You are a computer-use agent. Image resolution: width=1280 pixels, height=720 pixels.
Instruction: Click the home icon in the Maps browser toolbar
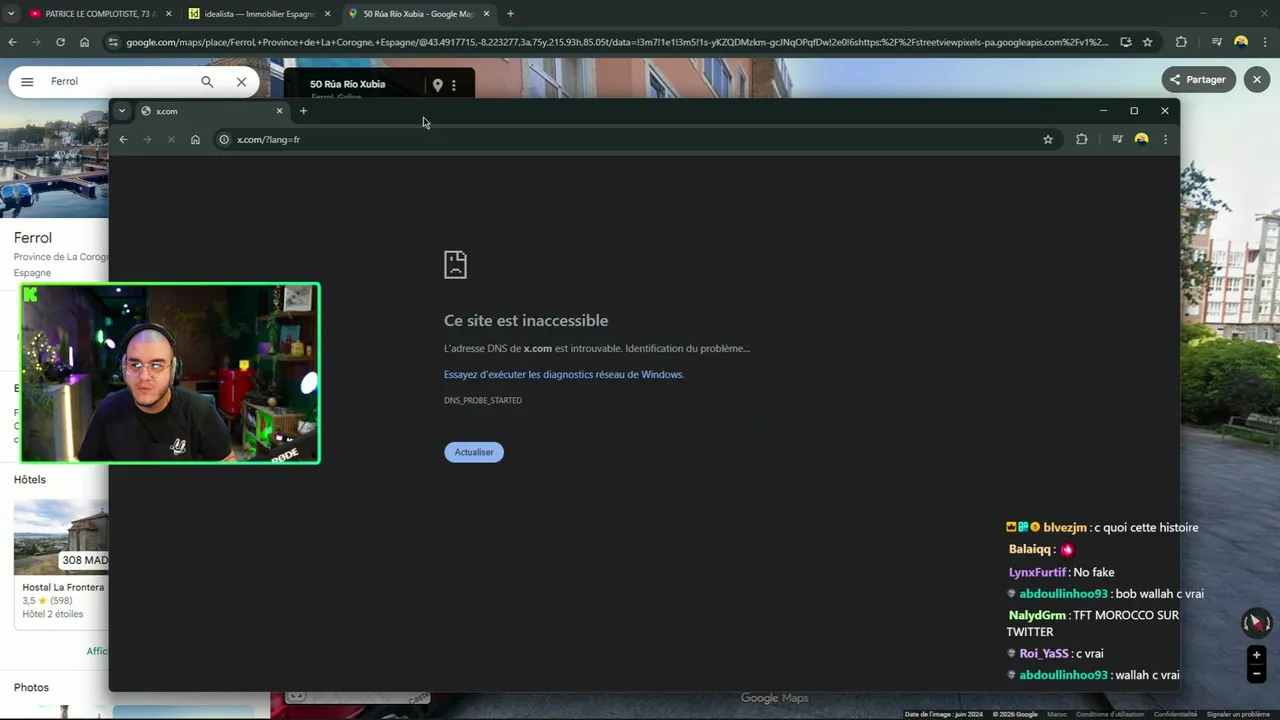(84, 42)
